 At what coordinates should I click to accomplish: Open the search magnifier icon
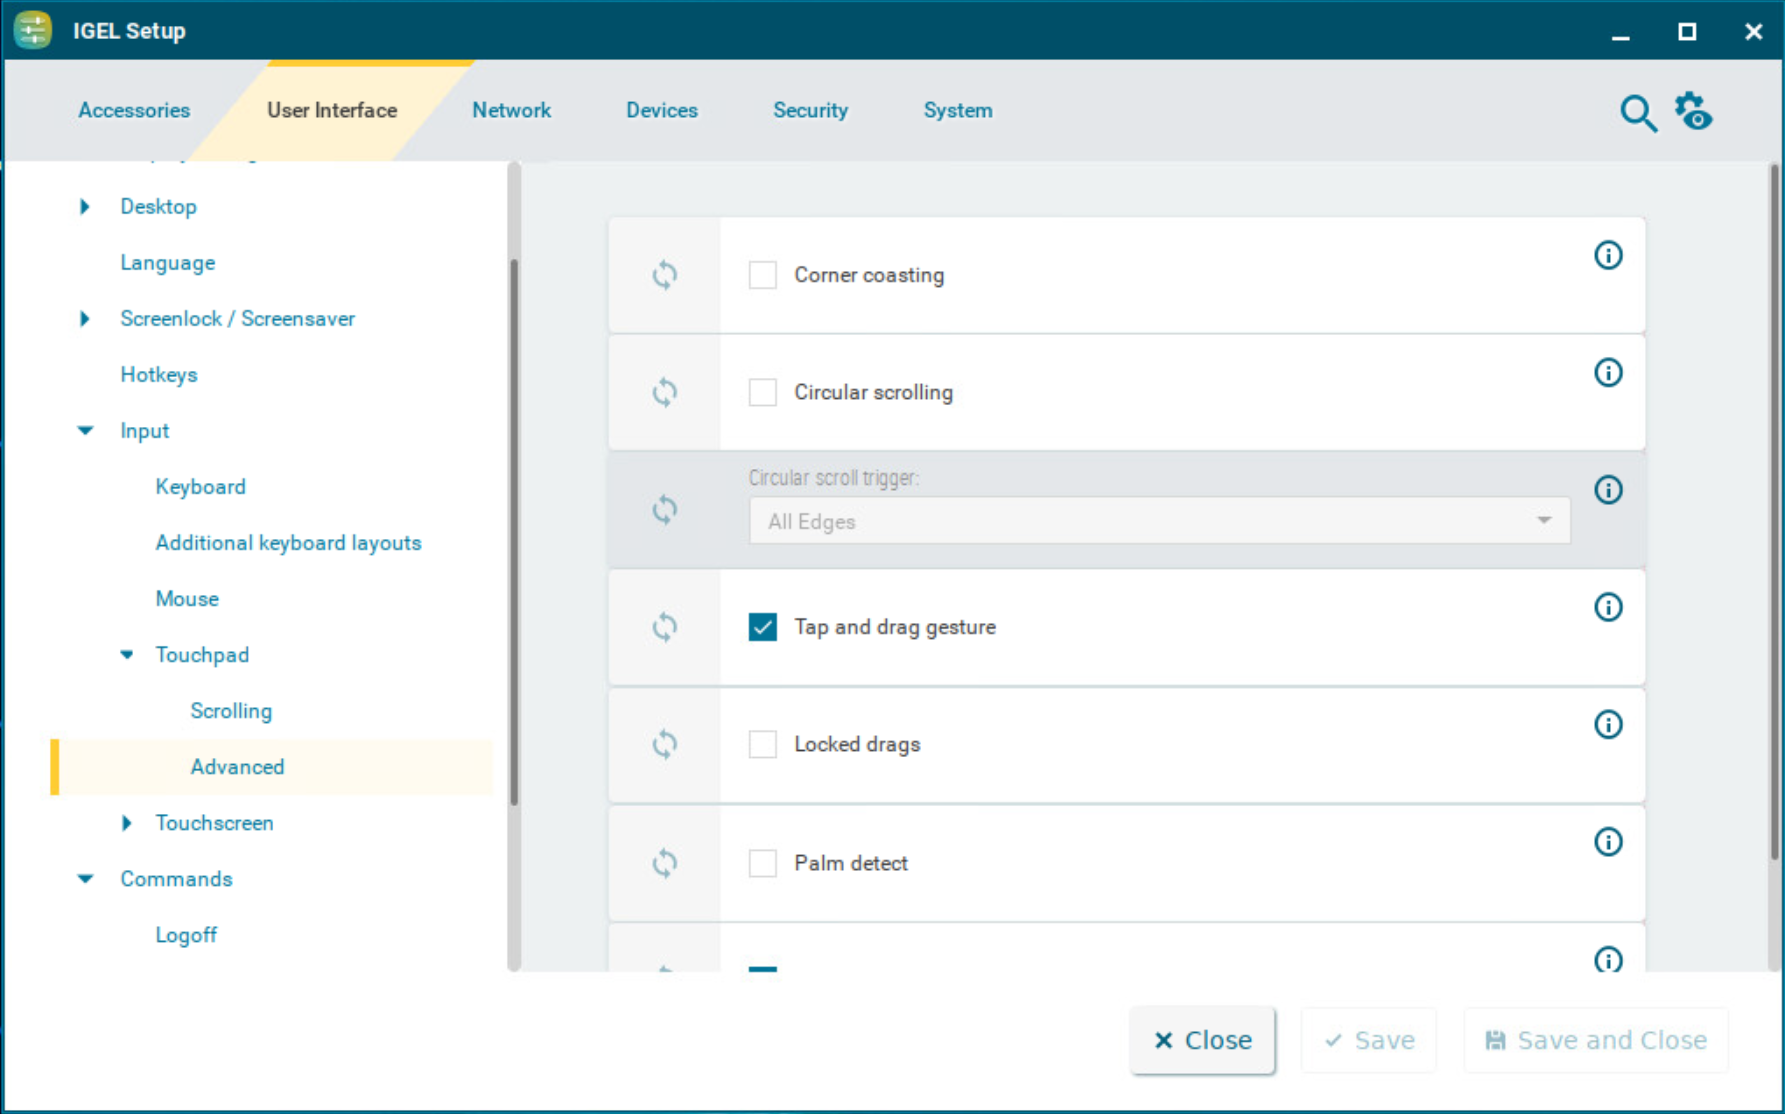click(x=1637, y=113)
